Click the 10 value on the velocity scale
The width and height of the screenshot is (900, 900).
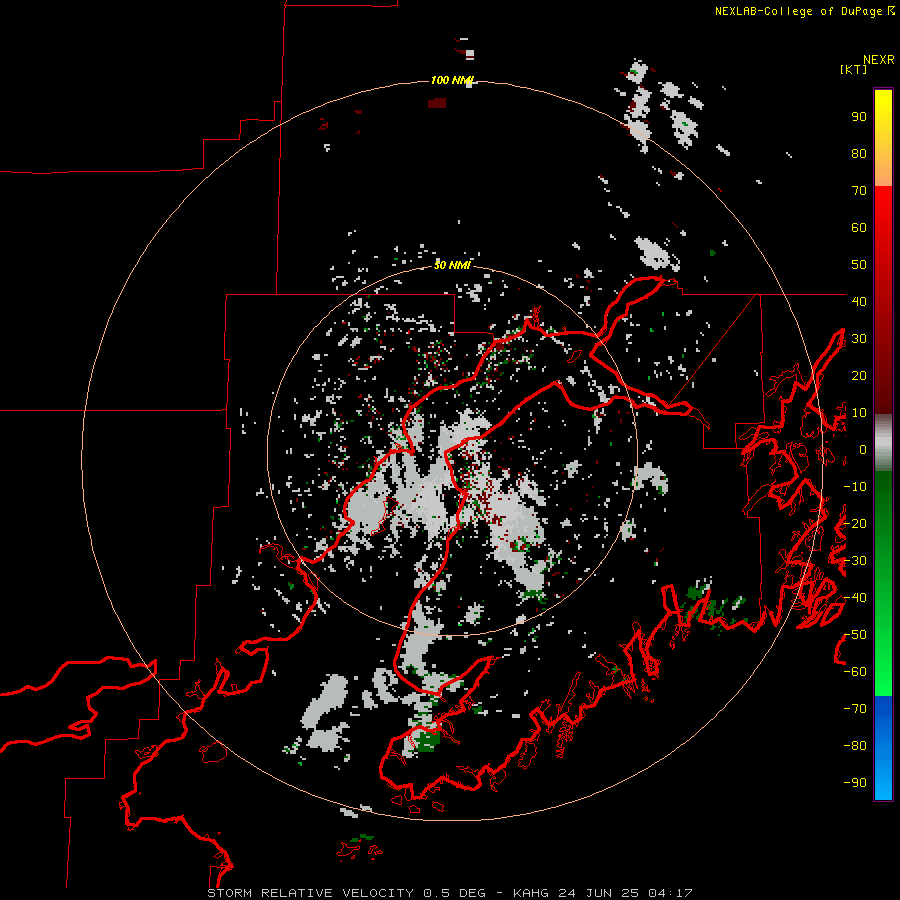pyautogui.click(x=859, y=413)
